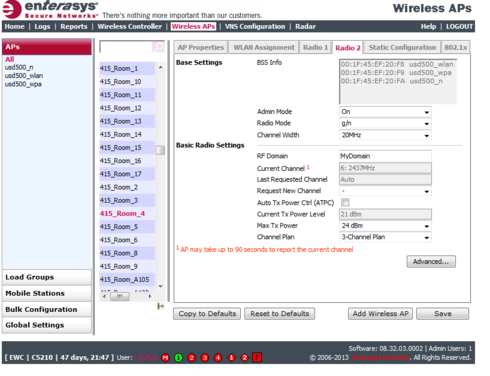Open the highlighted Wireless APs menu

tap(193, 27)
